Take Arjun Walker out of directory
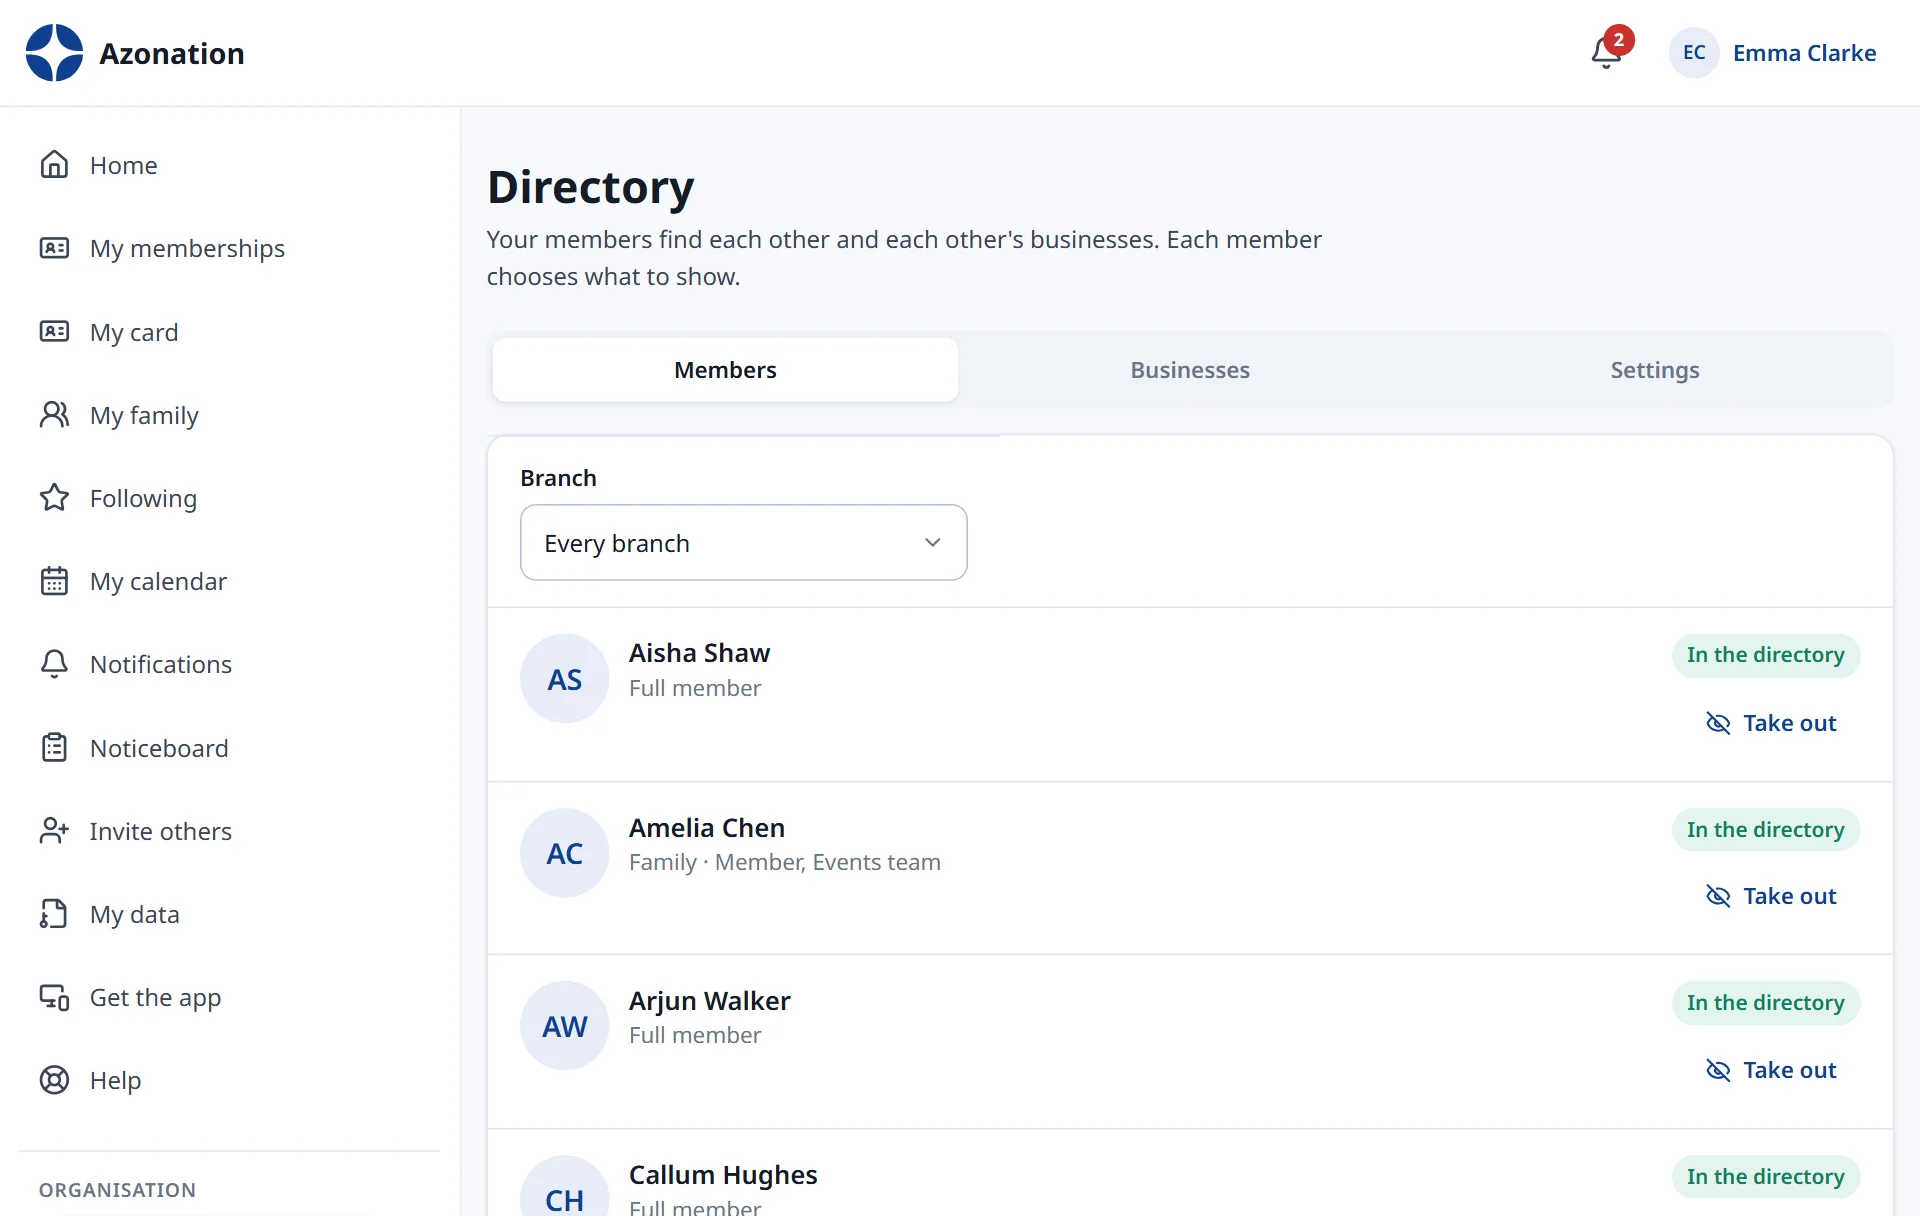 pos(1771,1070)
